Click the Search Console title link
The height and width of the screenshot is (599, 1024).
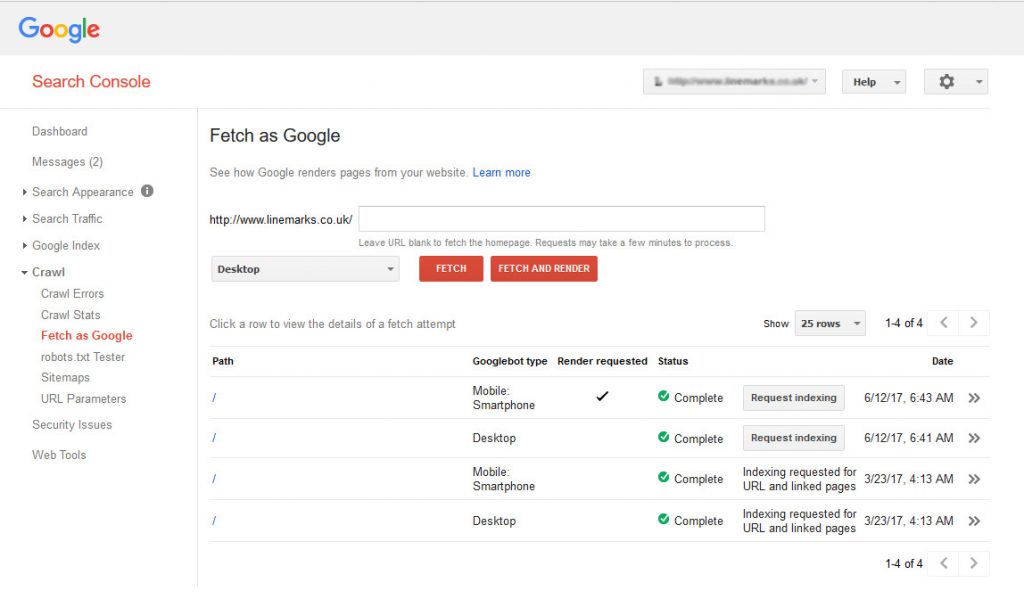tap(91, 82)
